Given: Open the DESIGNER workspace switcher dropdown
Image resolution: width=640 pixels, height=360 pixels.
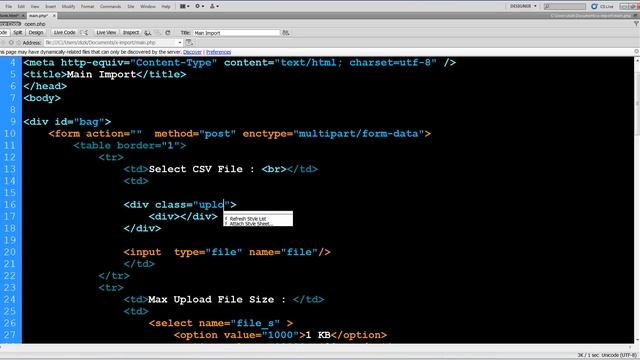Looking at the screenshot, I should pyautogui.click(x=523, y=6).
